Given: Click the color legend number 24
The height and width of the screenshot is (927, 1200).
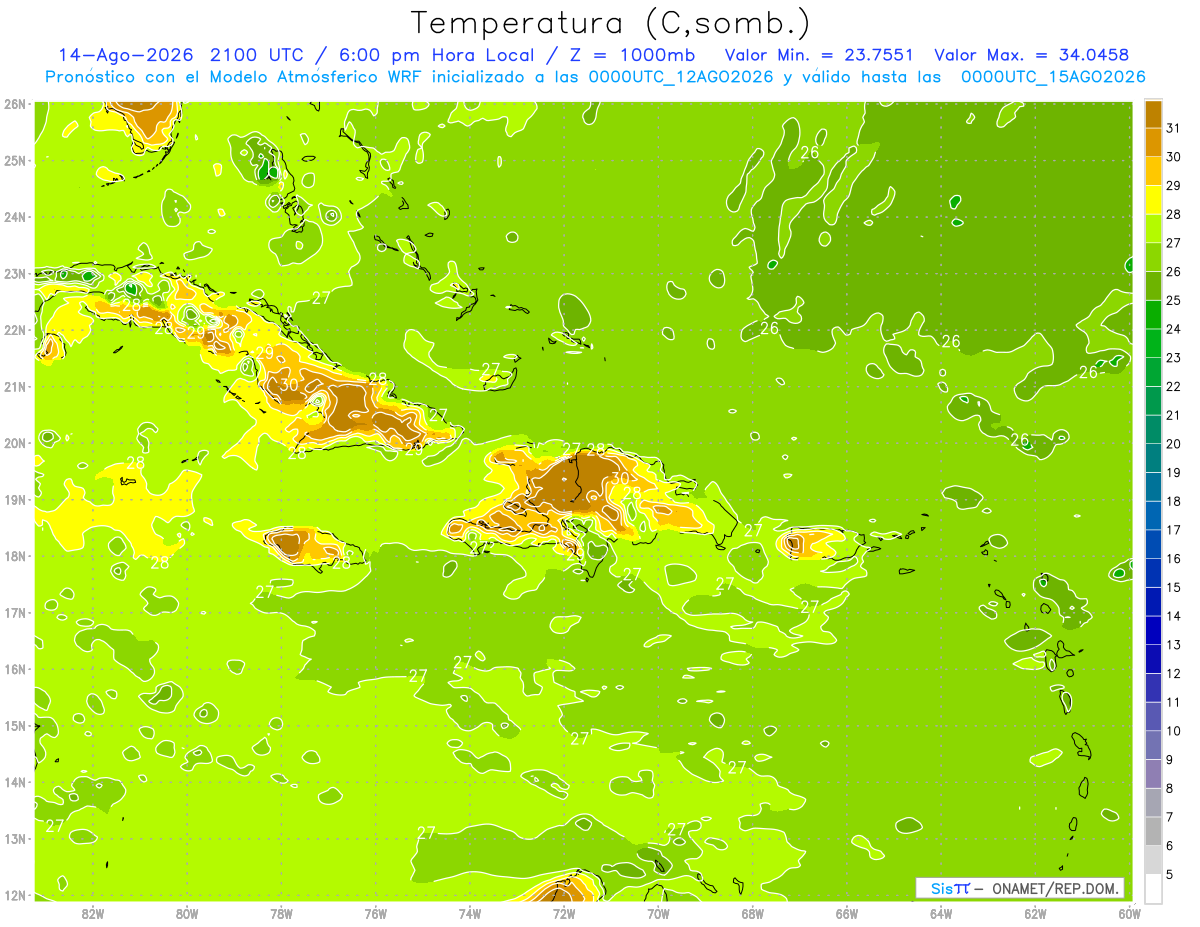Looking at the screenshot, I should coord(1174,329).
